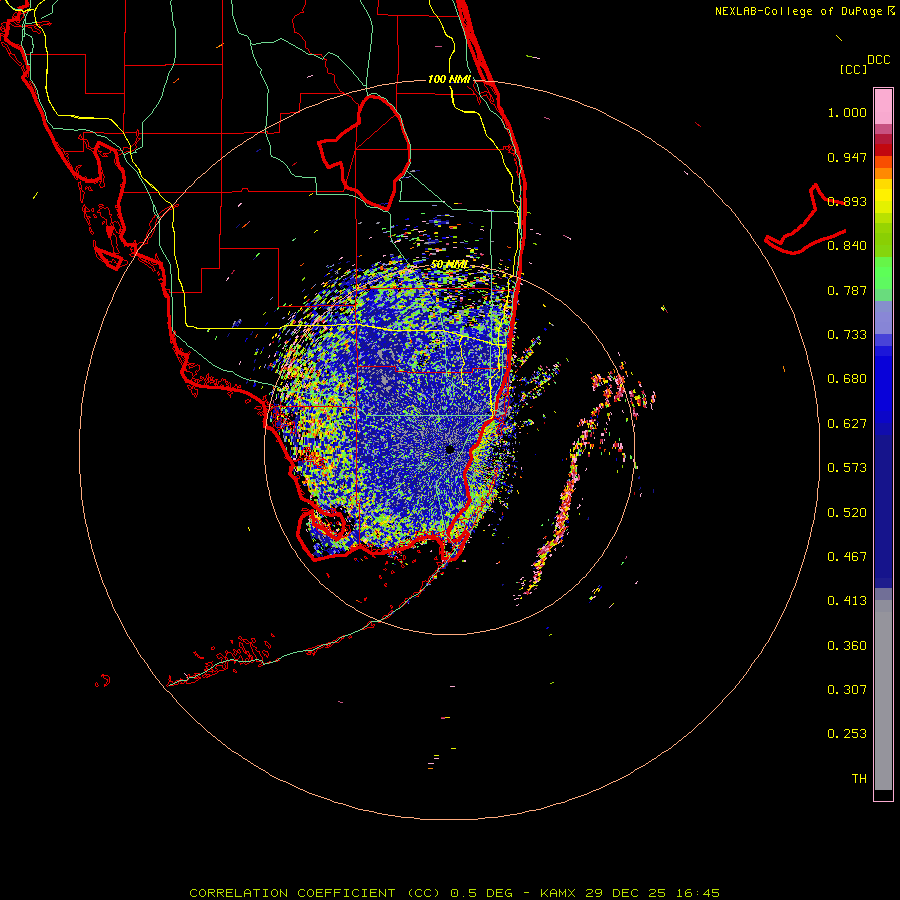Click the 0.520 scale value
This screenshot has height=900, width=900.
click(x=847, y=513)
